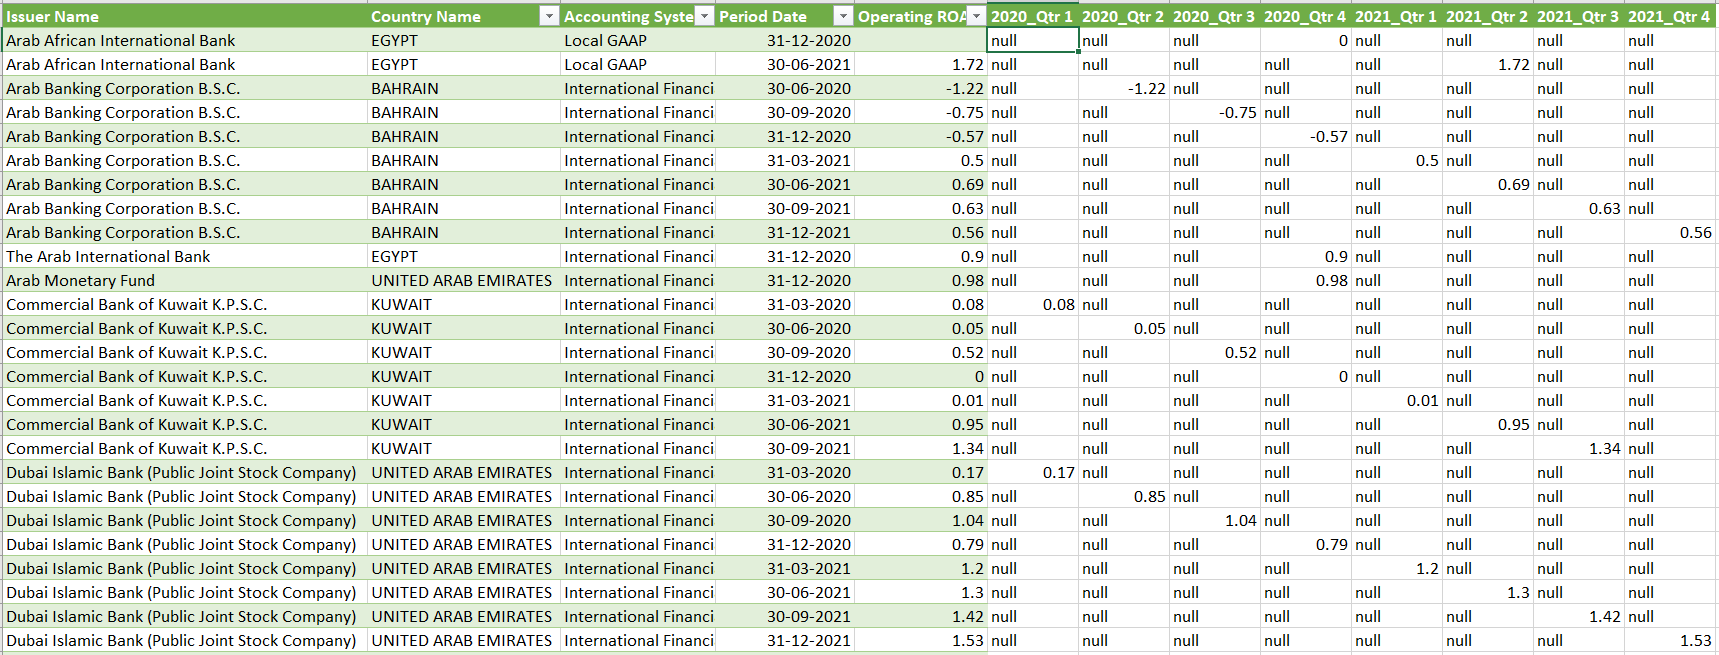Click 0.85 in the 2020_Qtr 2 column
Image resolution: width=1719 pixels, height=655 pixels.
[1124, 496]
